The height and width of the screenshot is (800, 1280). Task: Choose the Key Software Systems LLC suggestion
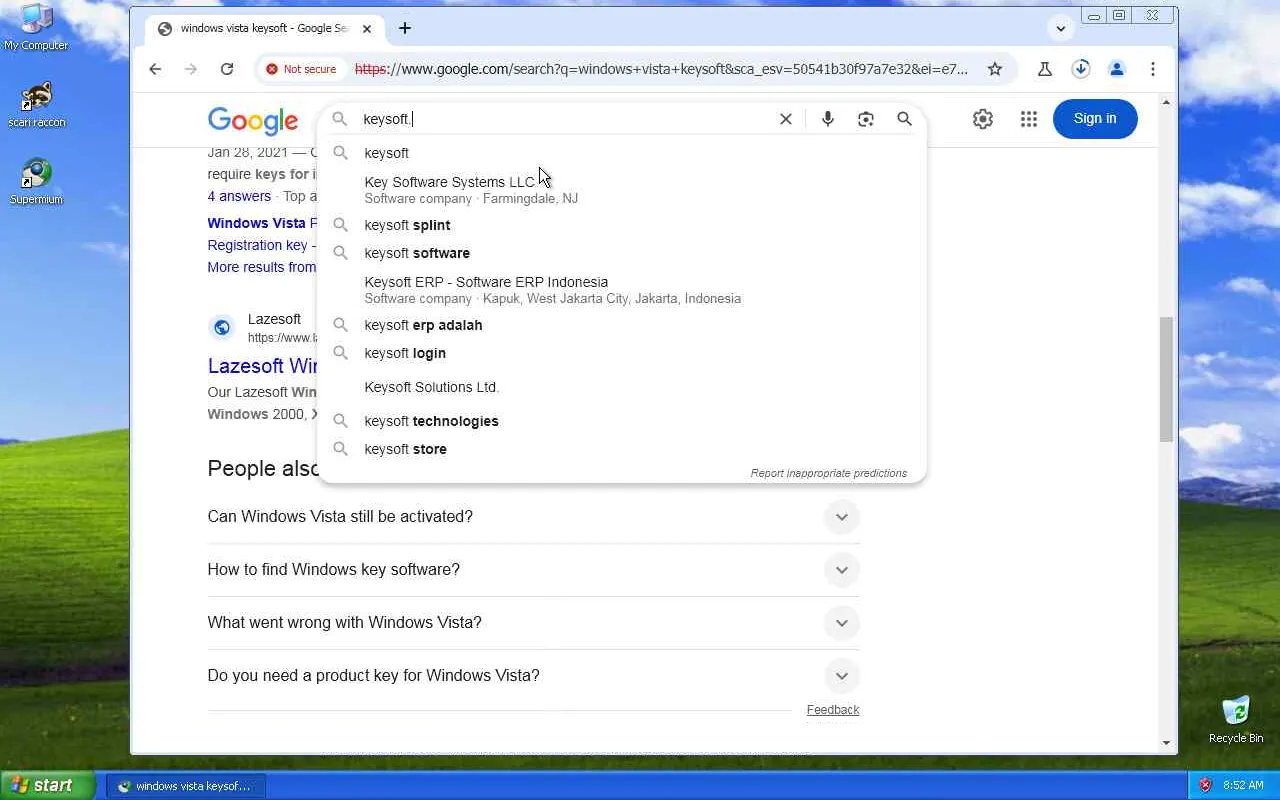tap(622, 189)
